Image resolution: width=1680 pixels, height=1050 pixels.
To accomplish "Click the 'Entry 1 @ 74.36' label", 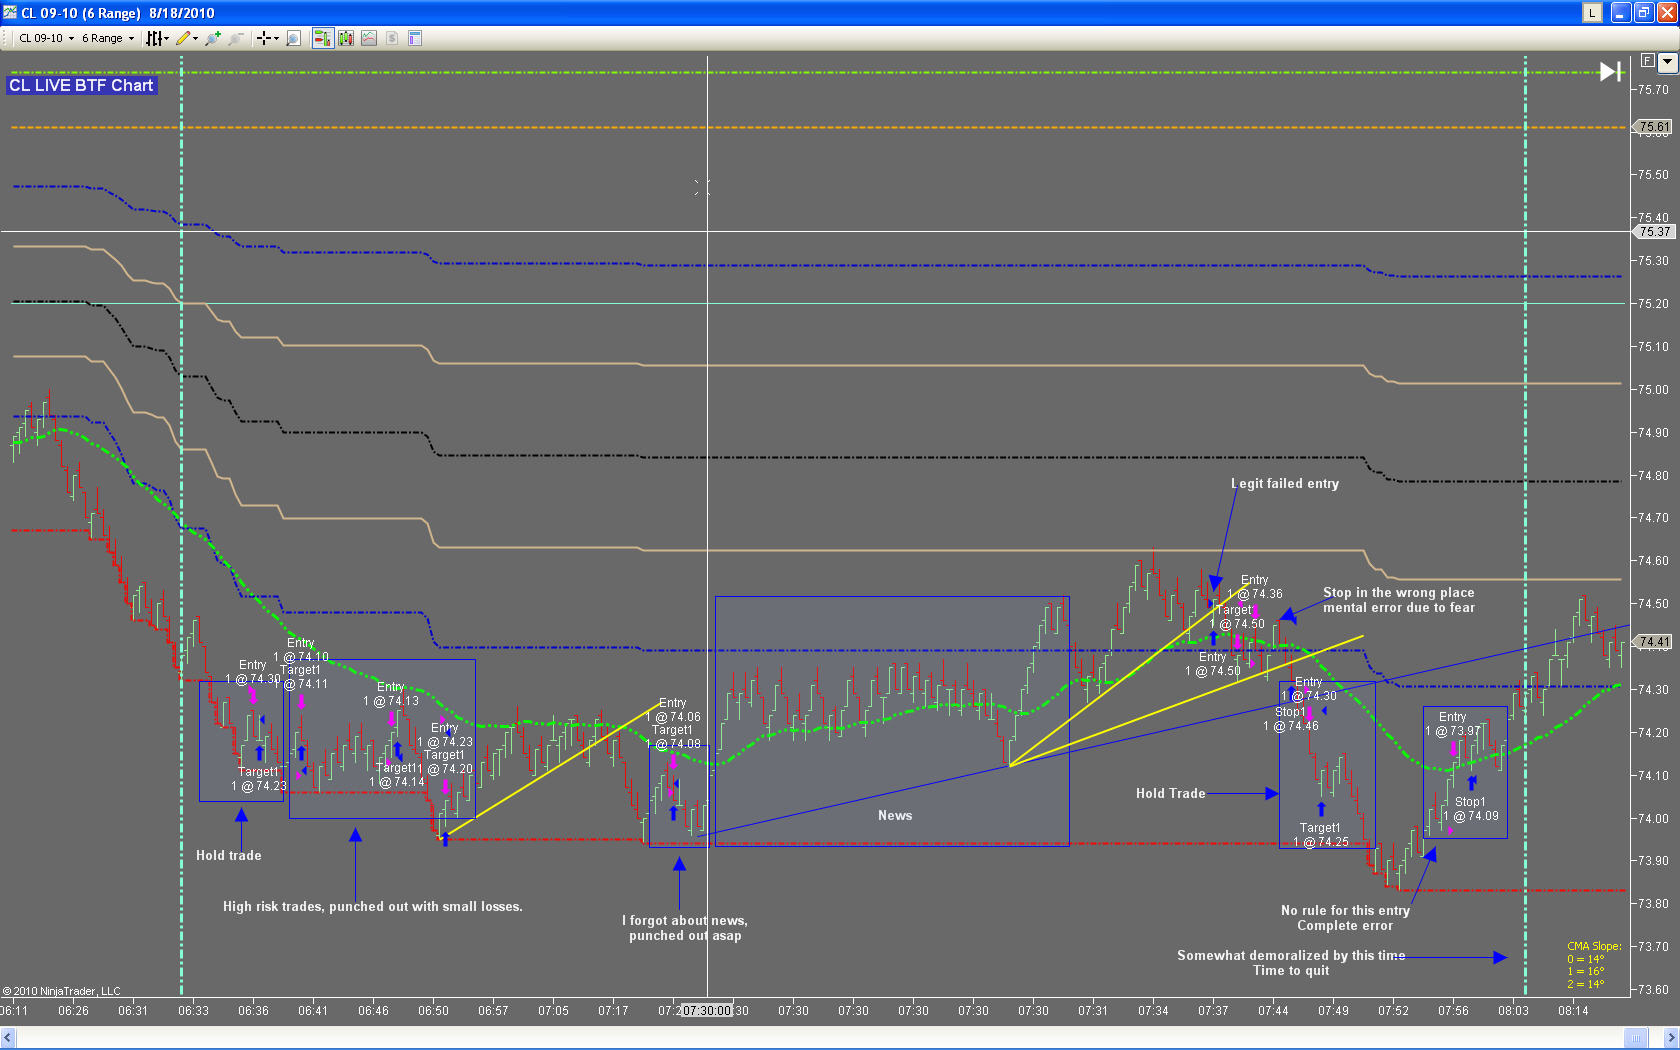I will click(x=1255, y=587).
